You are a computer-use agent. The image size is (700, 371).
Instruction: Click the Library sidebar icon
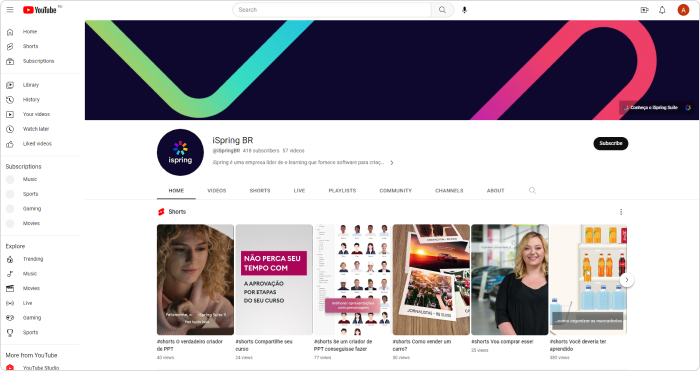10,85
